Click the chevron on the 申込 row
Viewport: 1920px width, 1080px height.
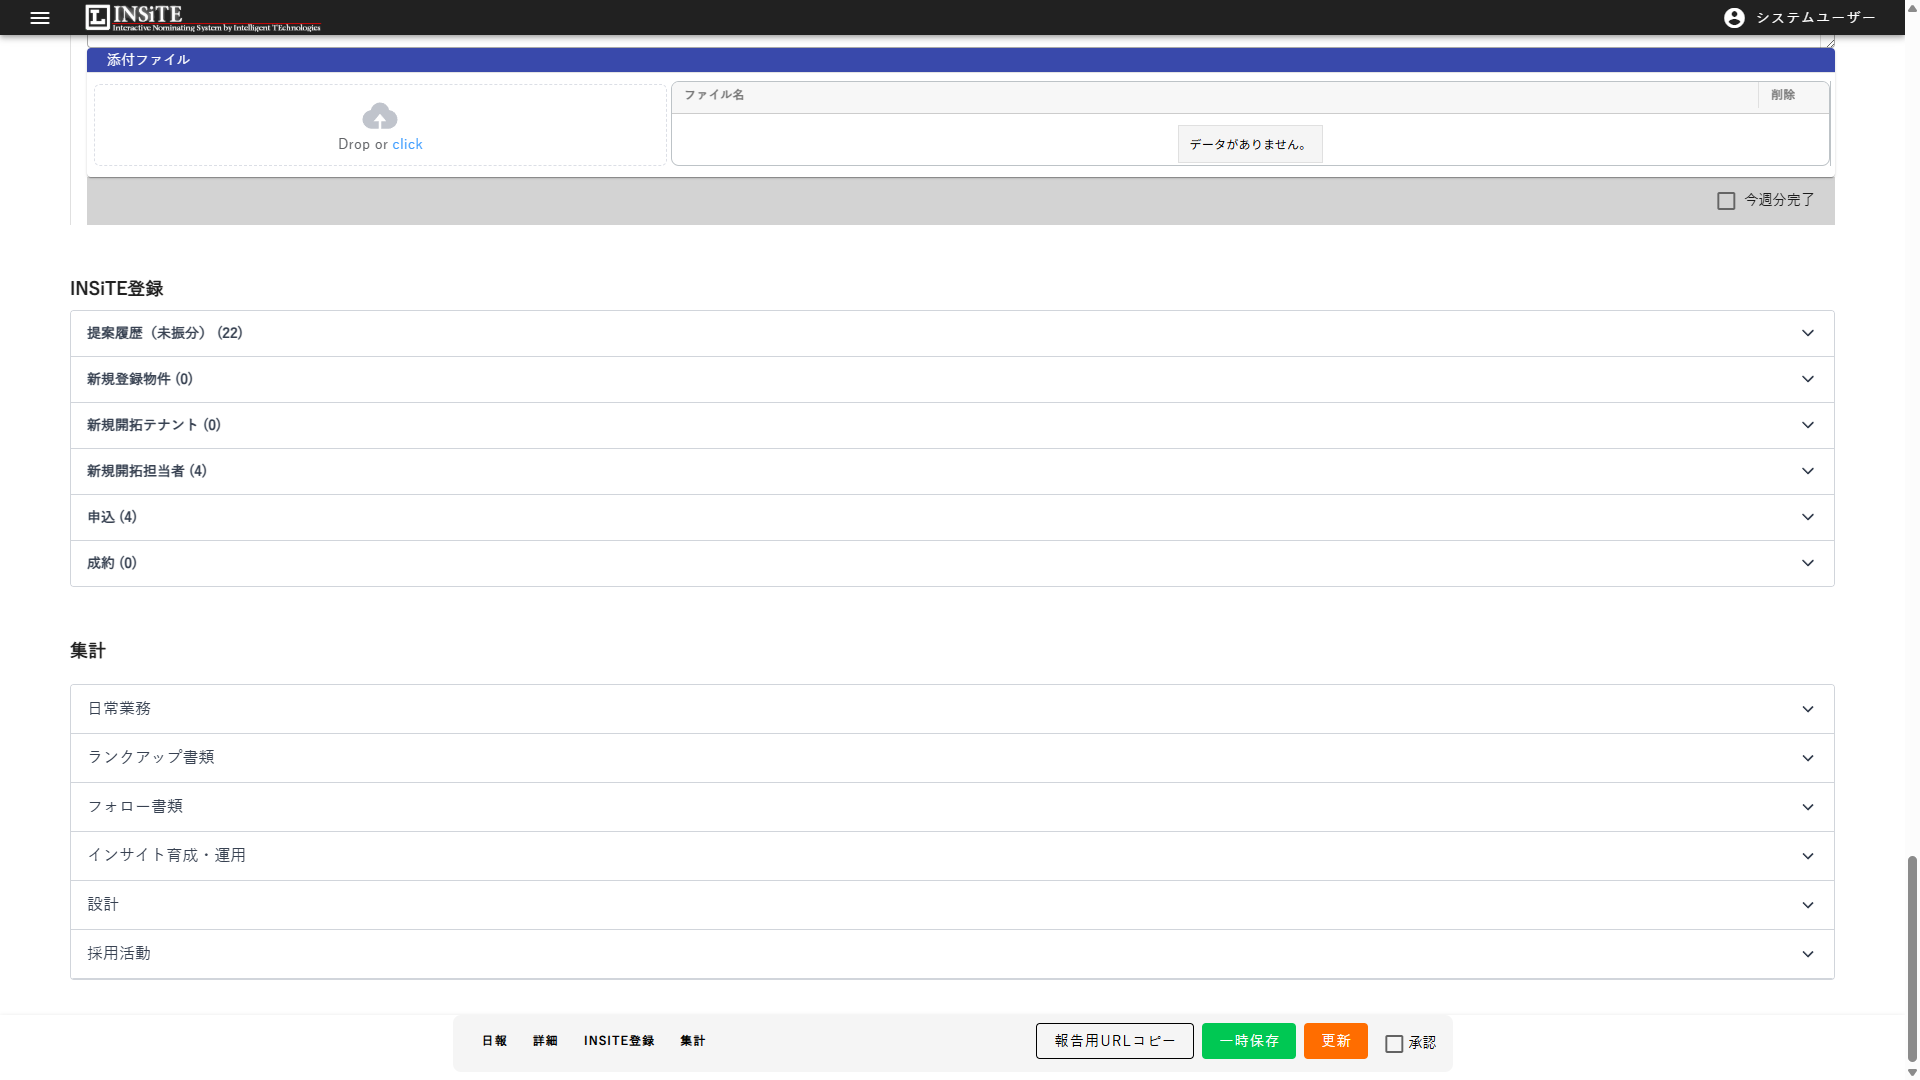1808,517
